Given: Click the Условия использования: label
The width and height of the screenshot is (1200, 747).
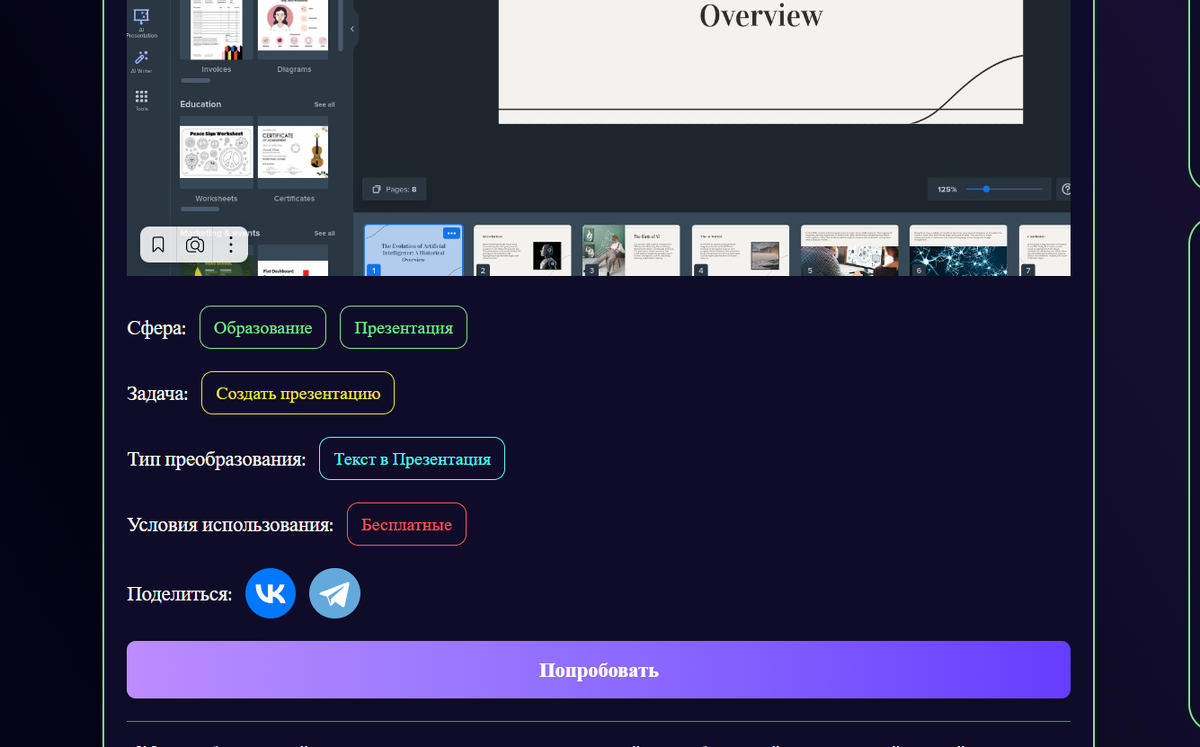Looking at the screenshot, I should pos(230,524).
